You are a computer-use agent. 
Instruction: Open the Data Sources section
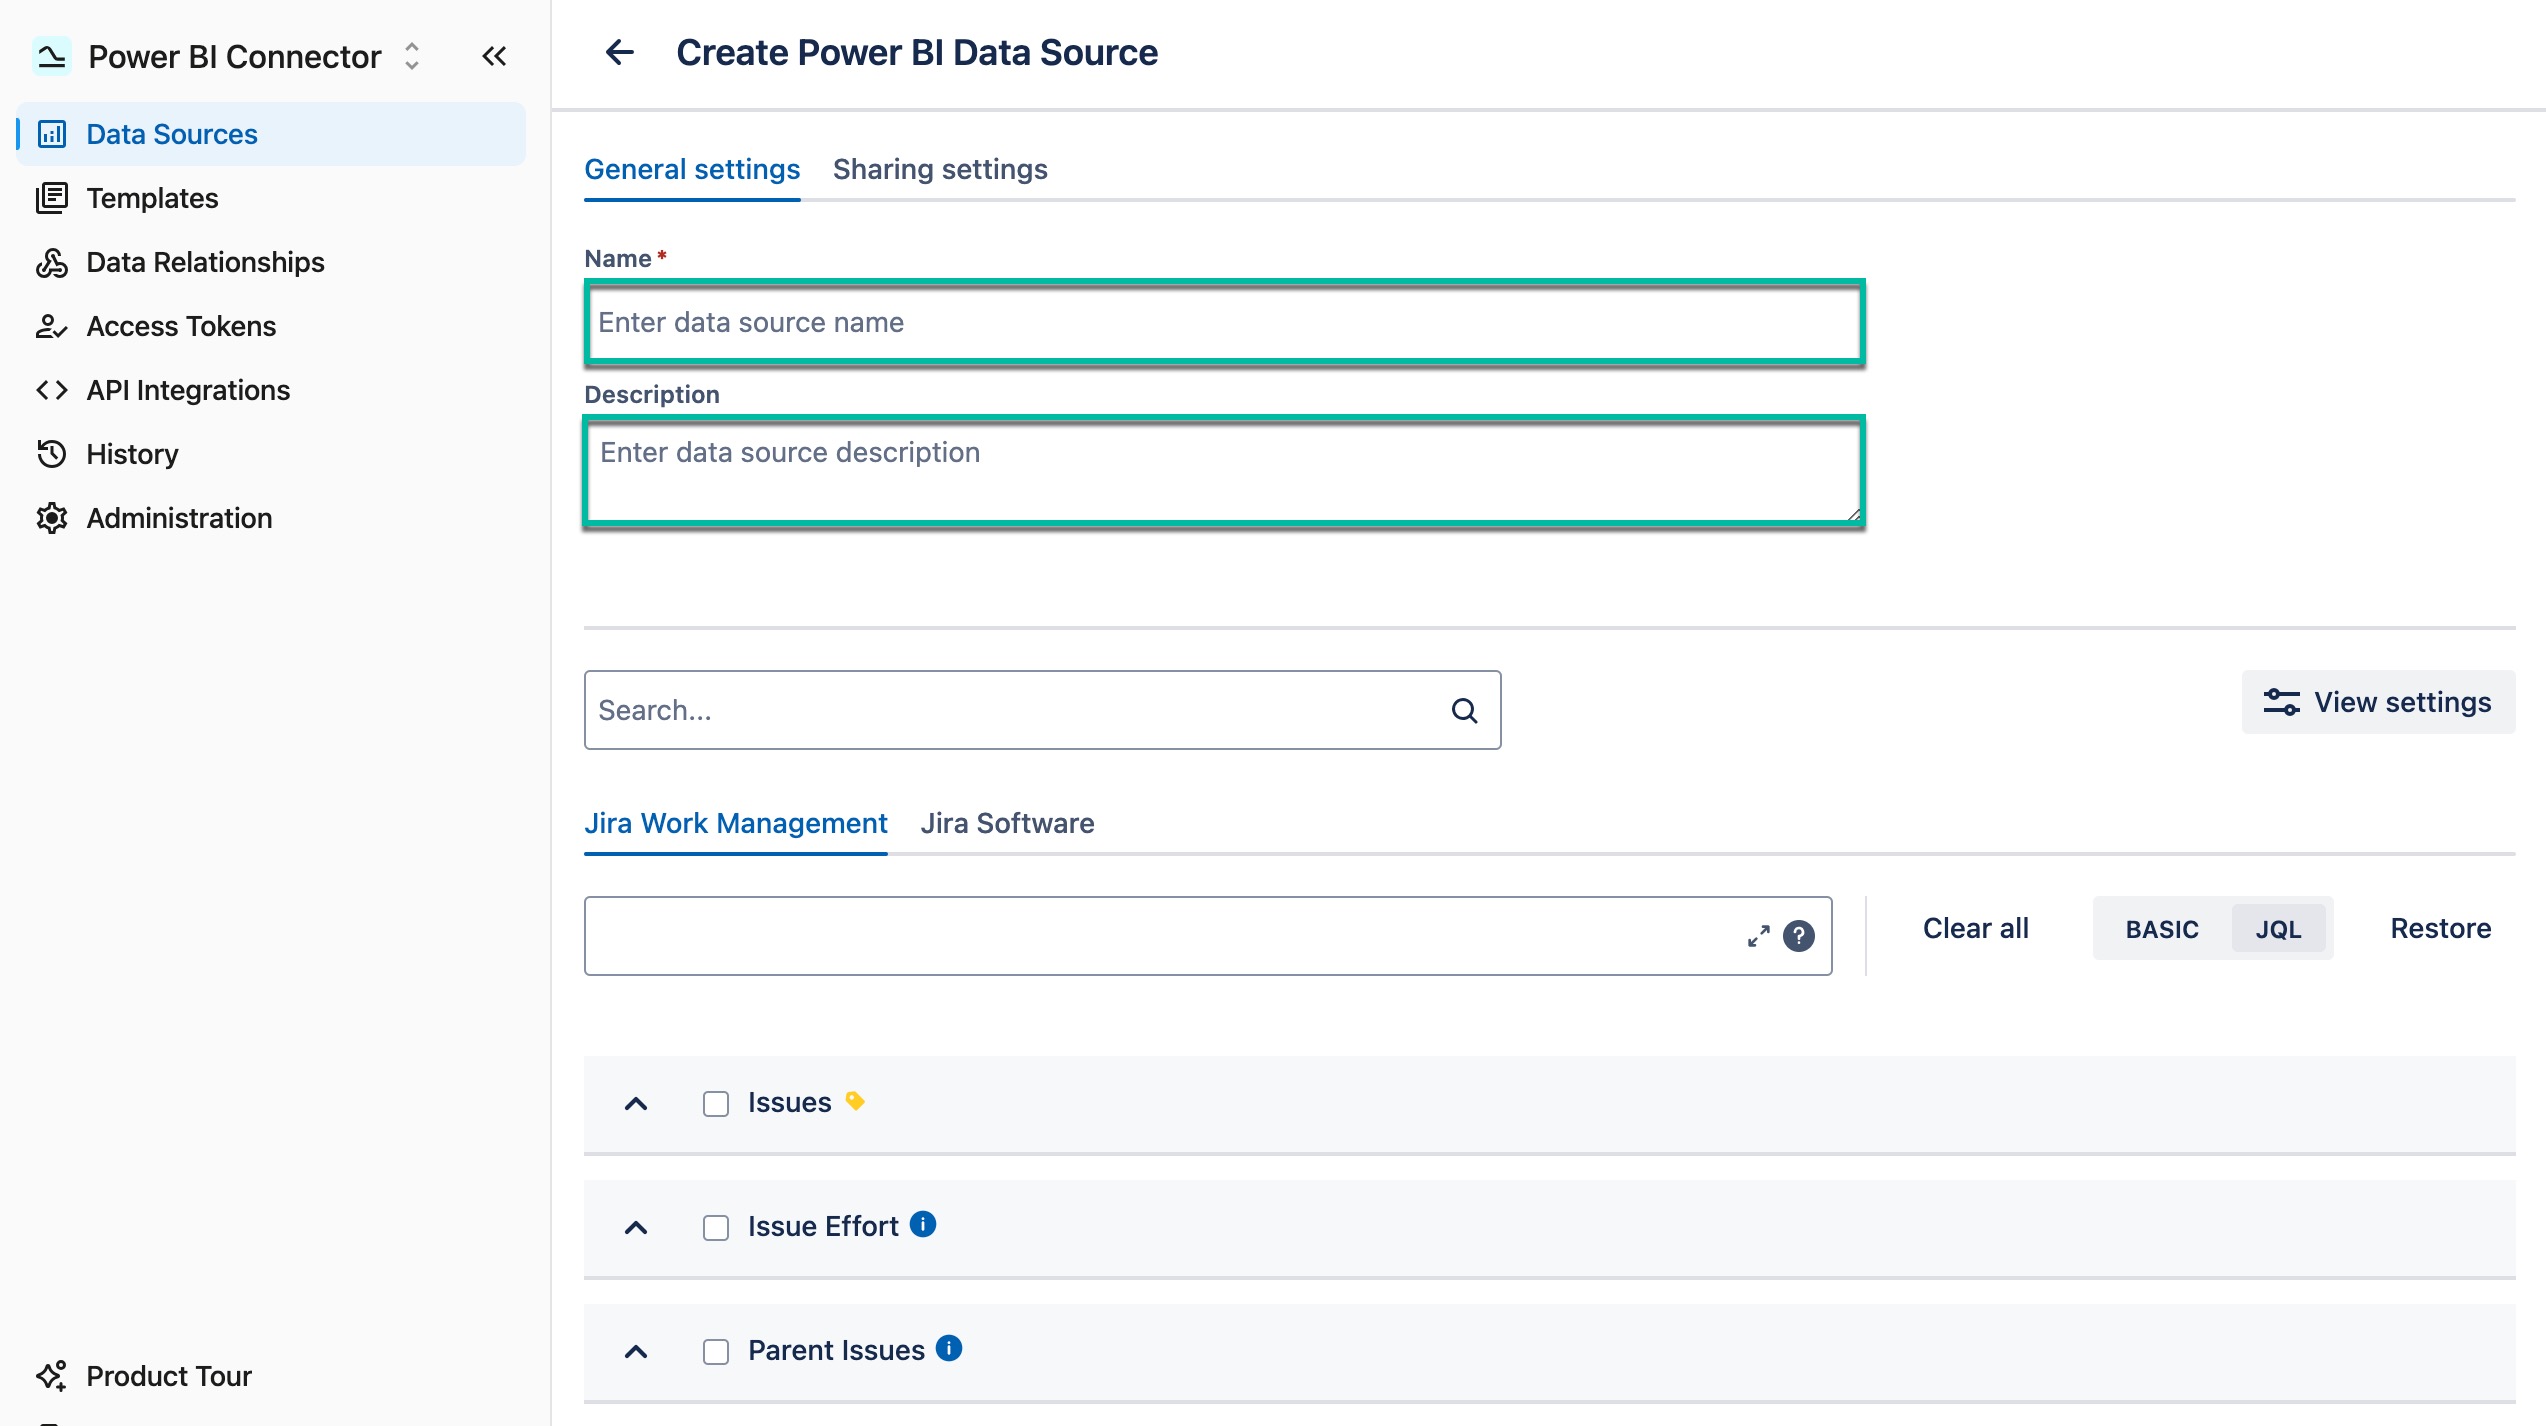tap(171, 133)
